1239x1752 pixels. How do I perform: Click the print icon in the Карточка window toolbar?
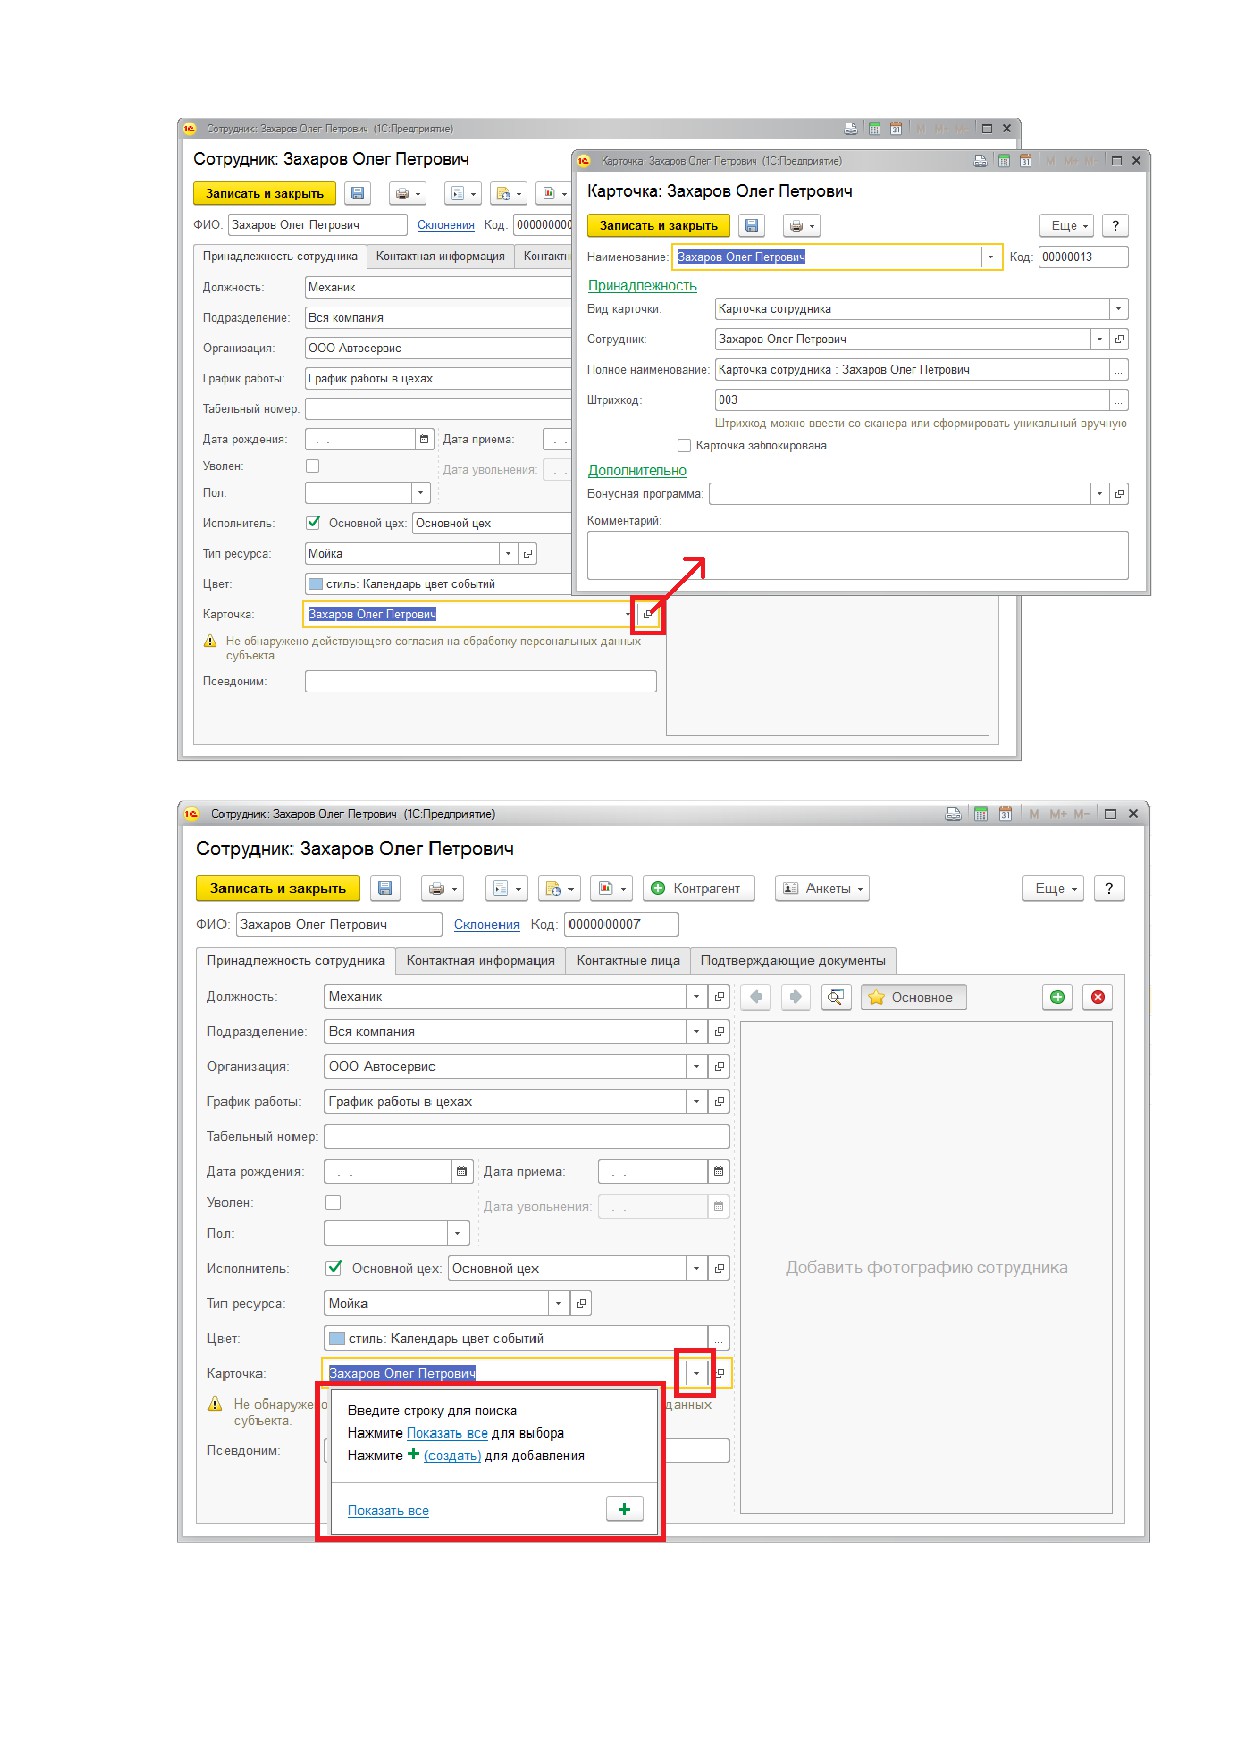click(x=801, y=226)
